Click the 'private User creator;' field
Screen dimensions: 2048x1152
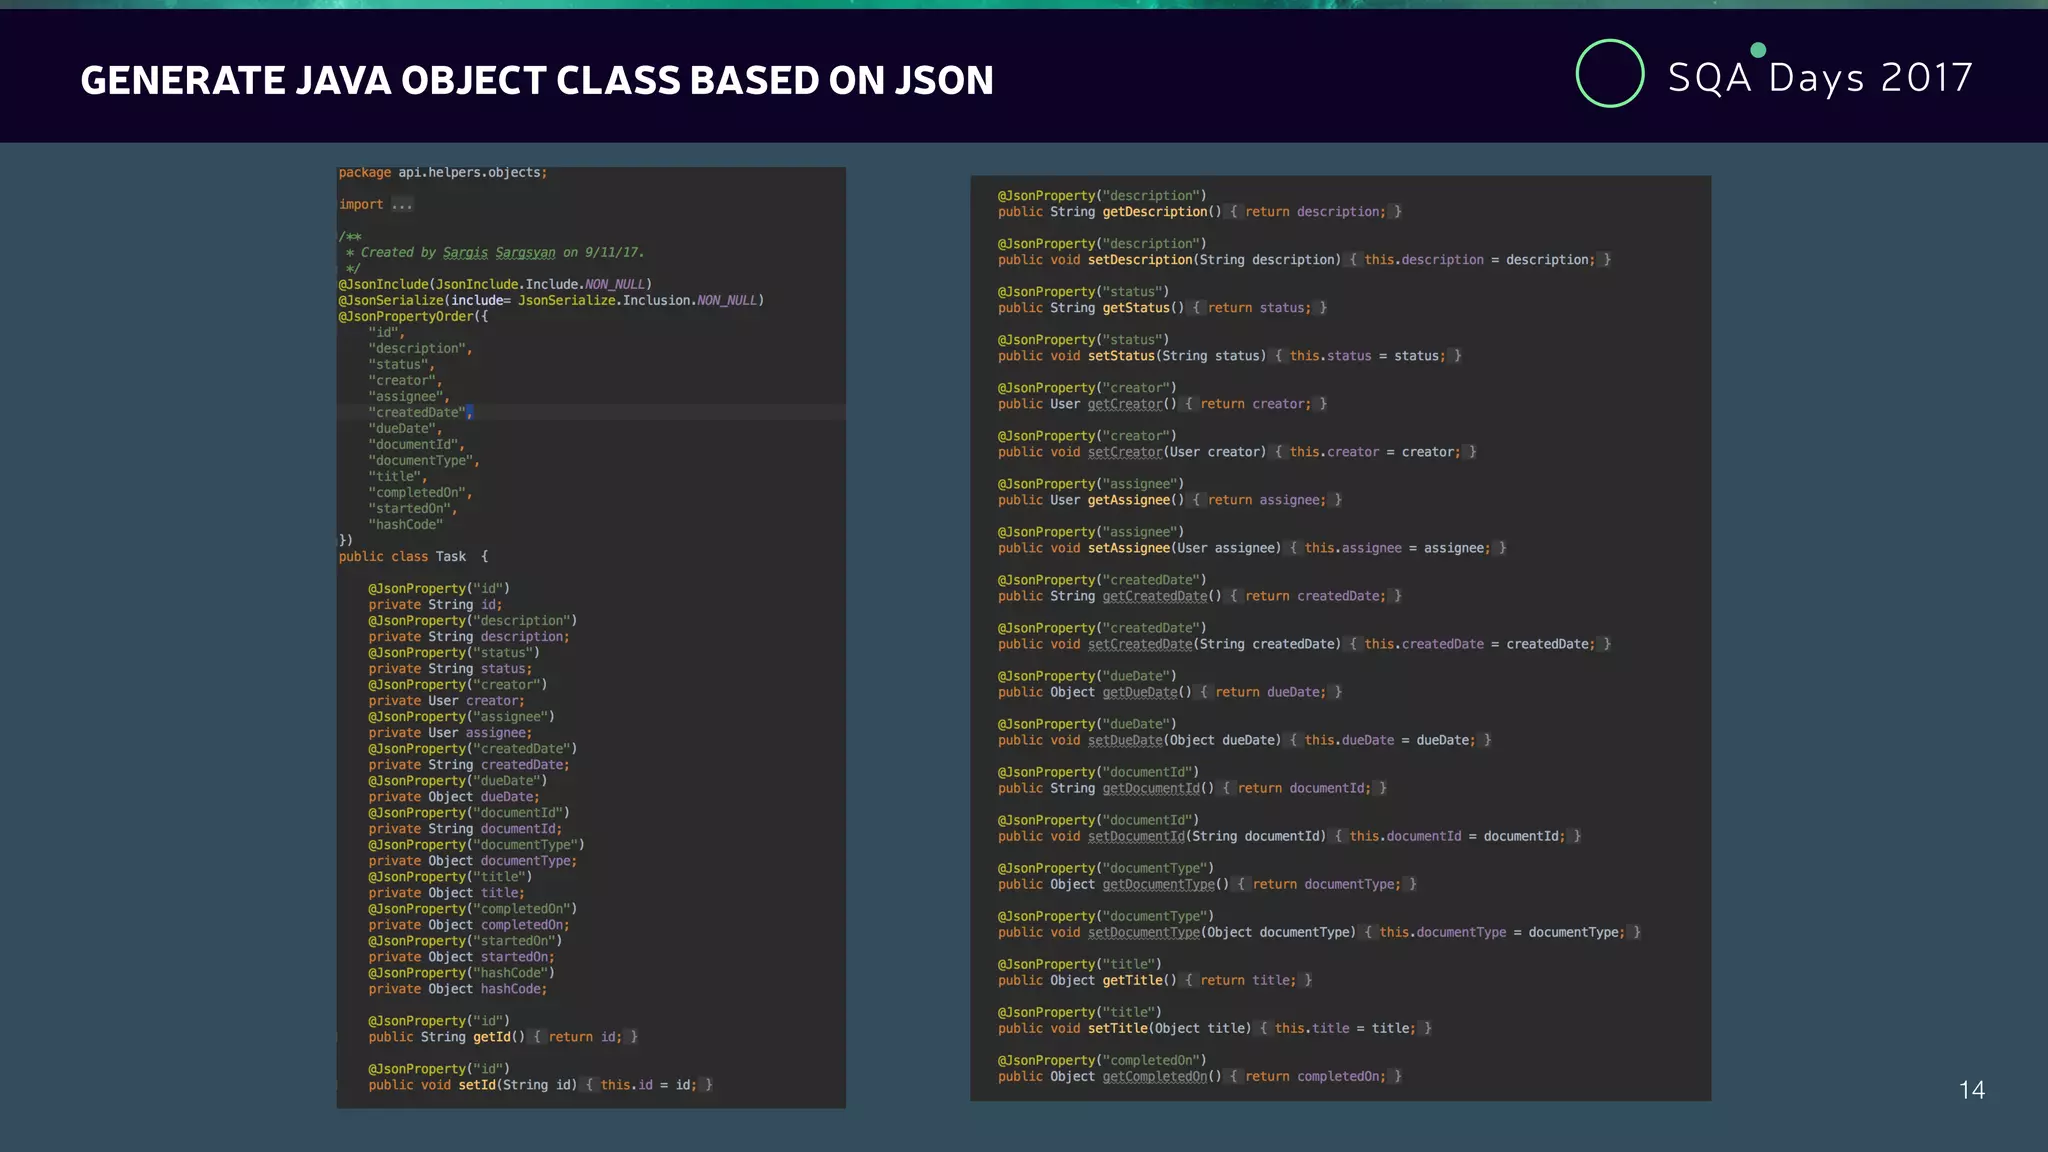click(x=446, y=701)
